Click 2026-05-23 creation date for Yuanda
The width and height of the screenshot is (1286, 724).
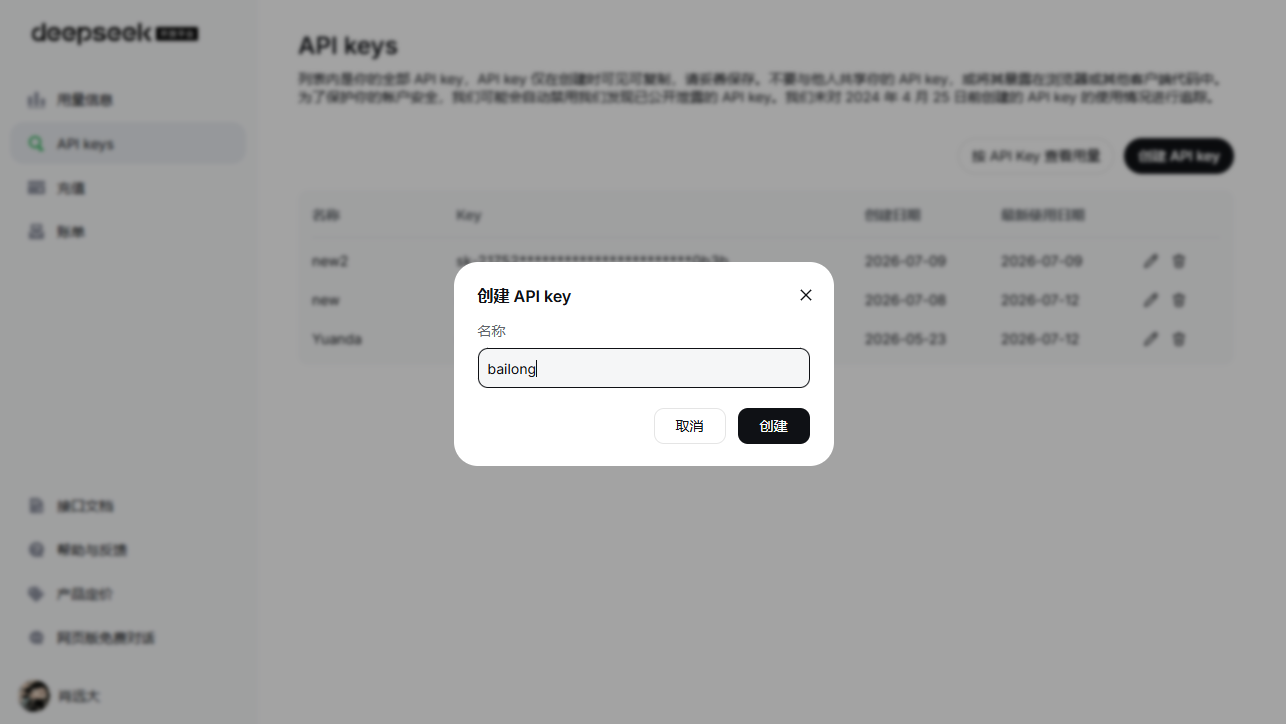(905, 339)
